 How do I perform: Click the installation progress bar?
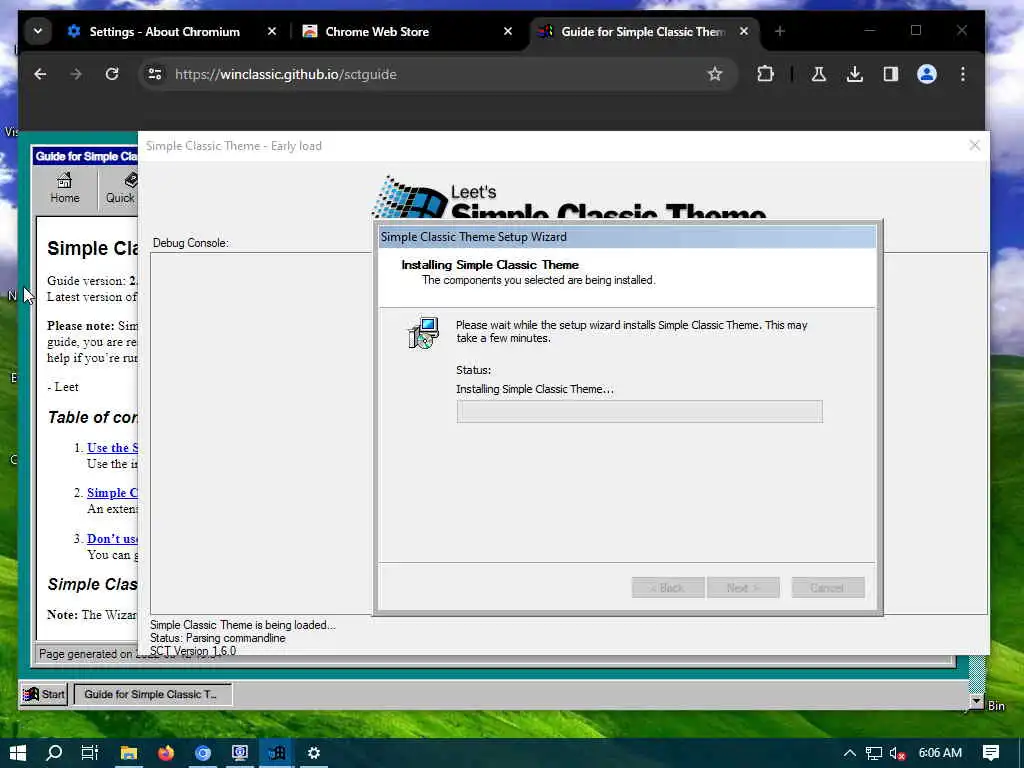(639, 411)
